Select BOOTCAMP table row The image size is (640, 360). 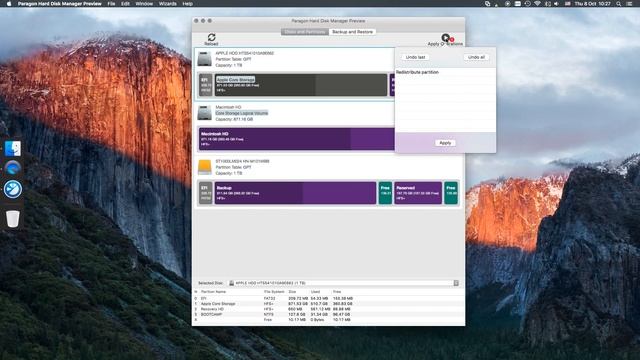click(328, 314)
